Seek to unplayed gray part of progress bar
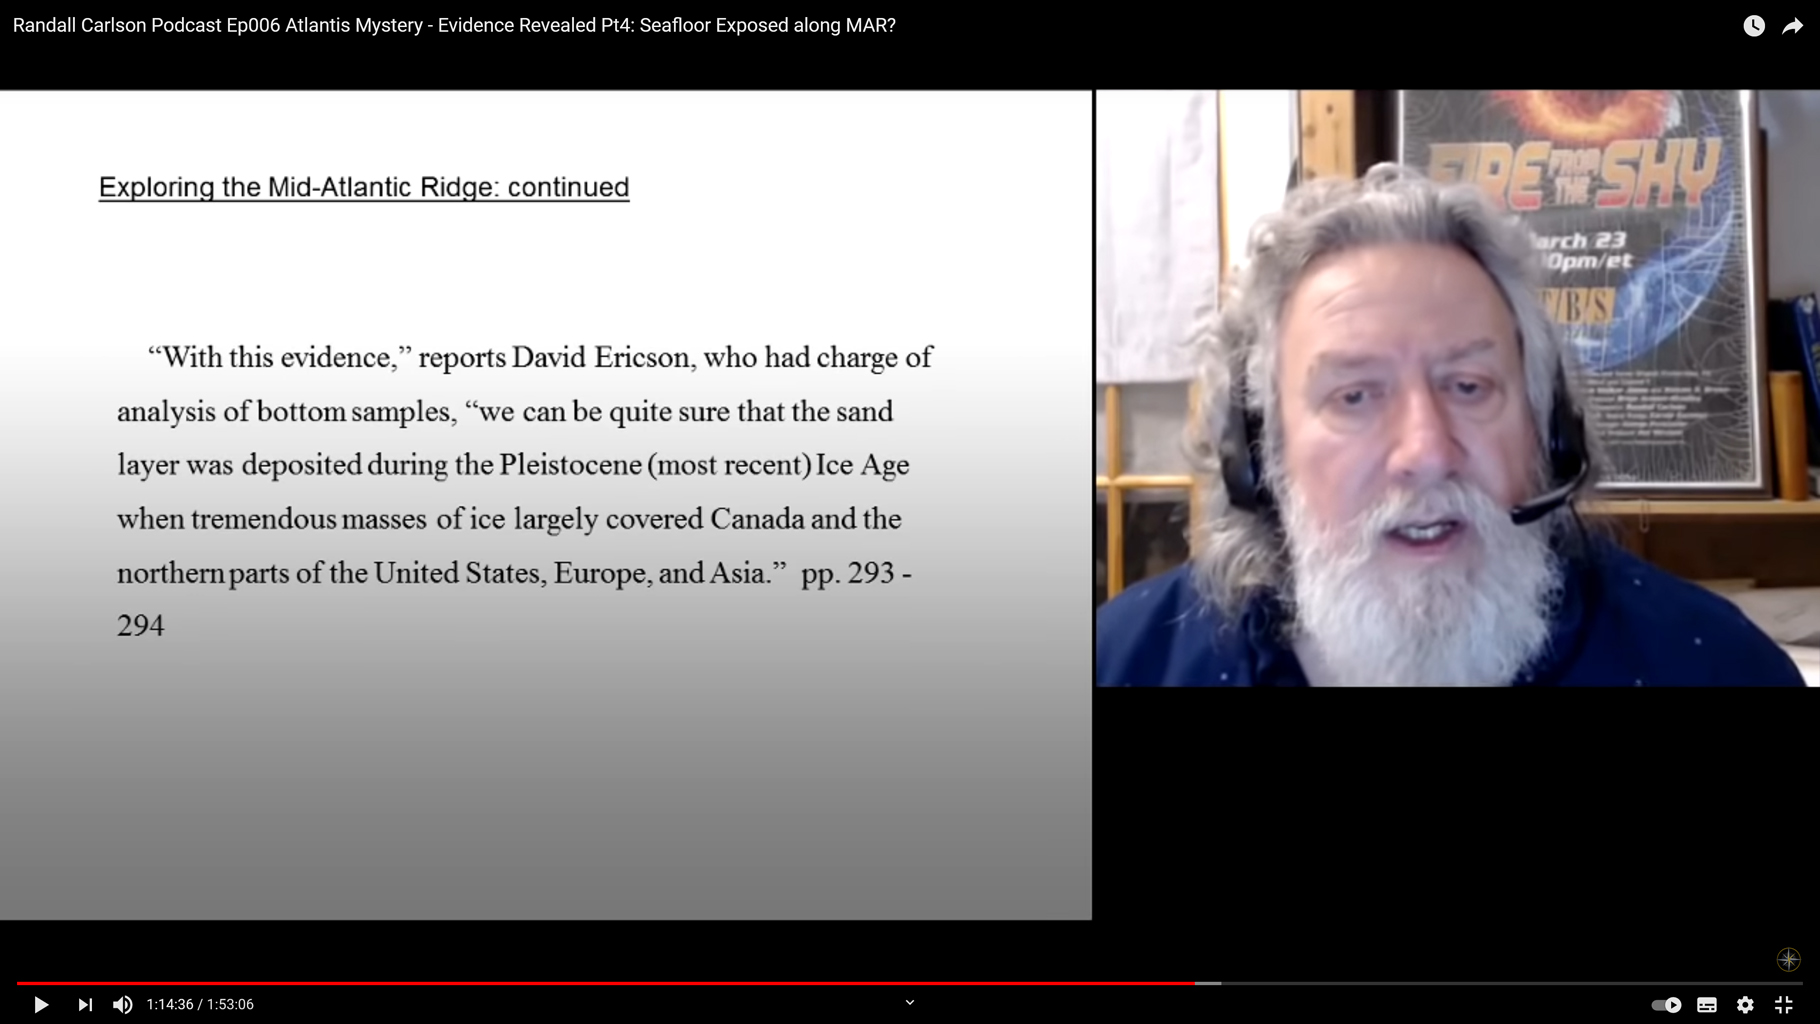Image resolution: width=1820 pixels, height=1024 pixels. click(1500, 983)
